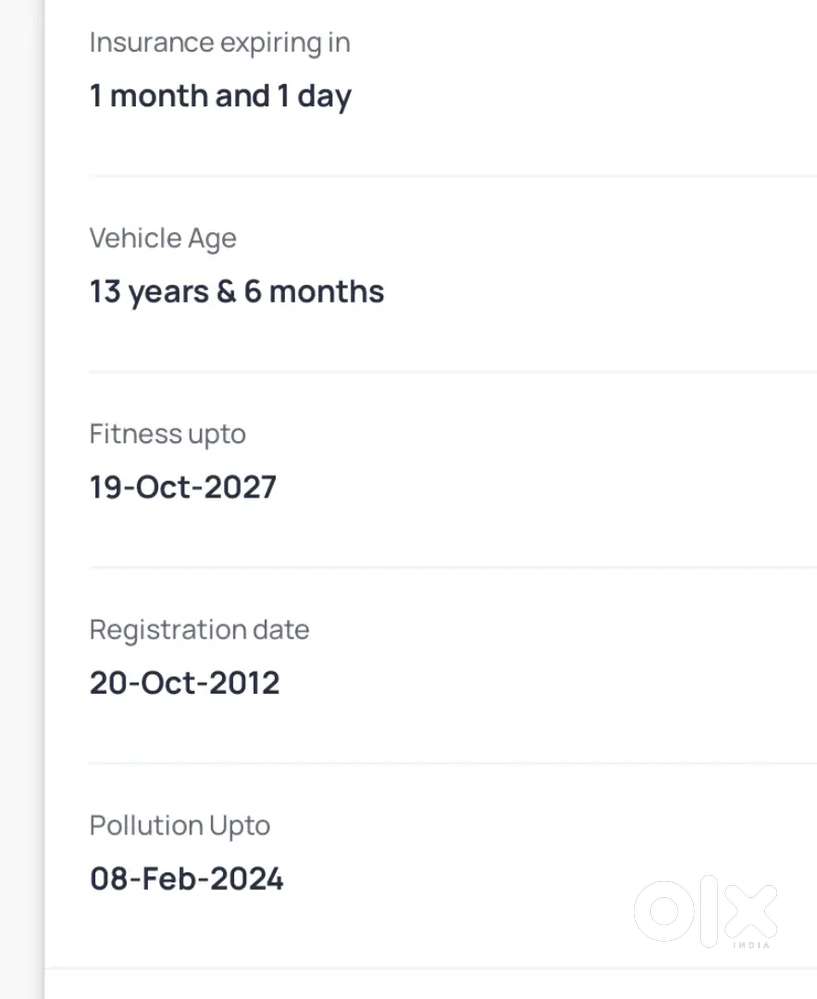Select the "1 month and 1 day" value

(220, 96)
